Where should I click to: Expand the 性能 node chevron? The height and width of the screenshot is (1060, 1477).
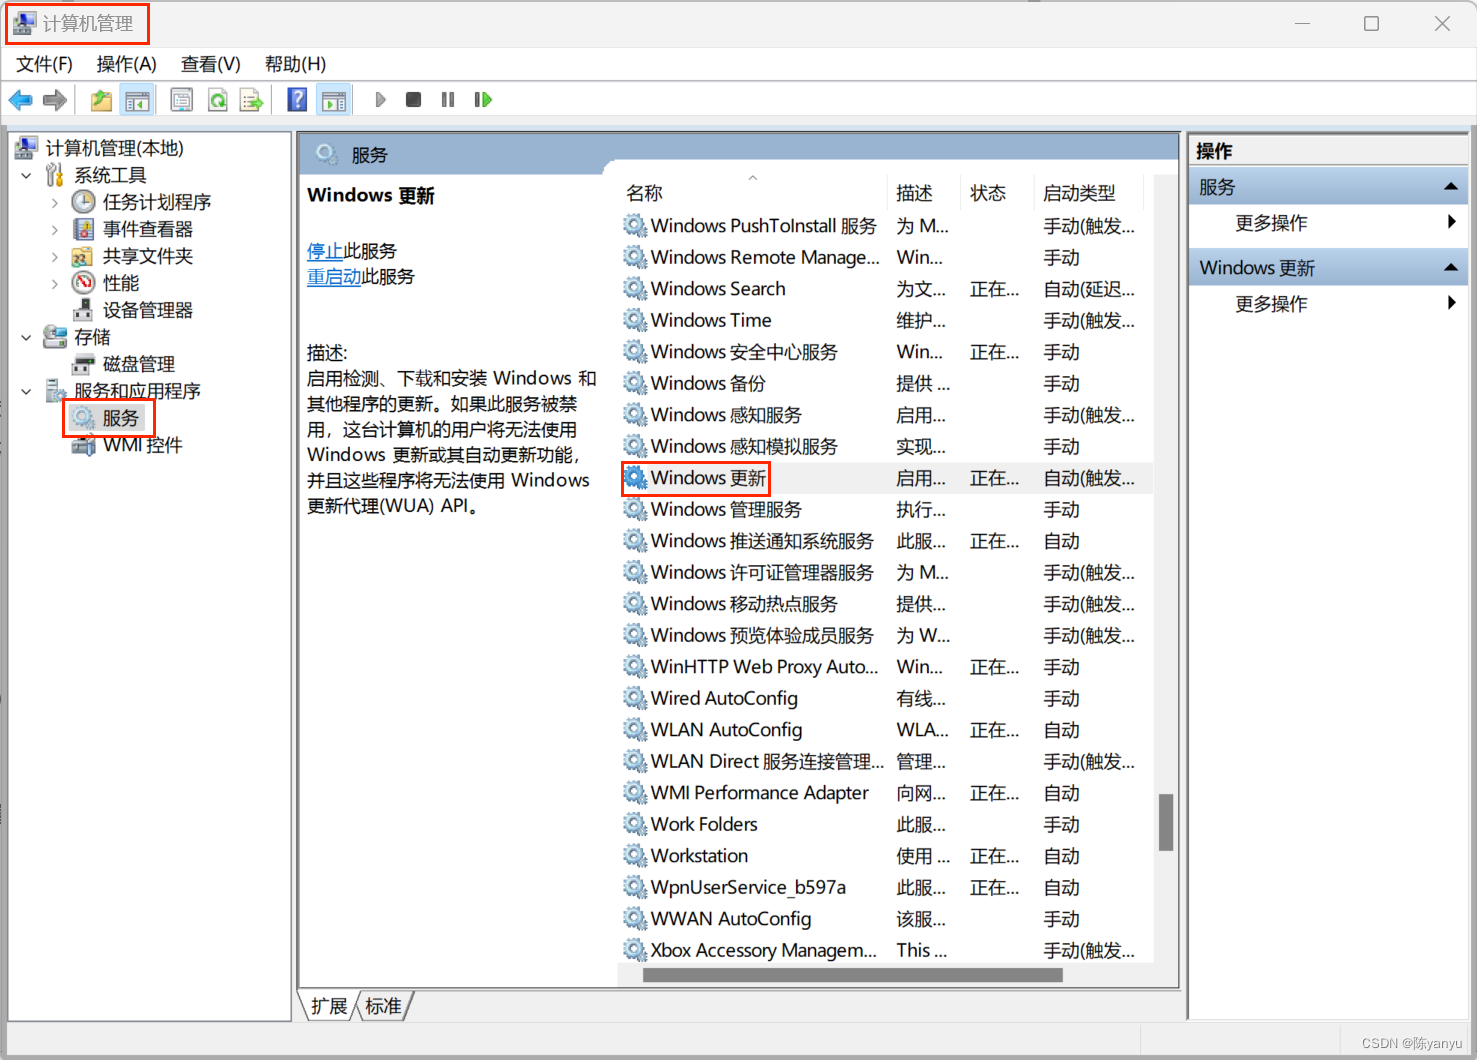pyautogui.click(x=55, y=283)
